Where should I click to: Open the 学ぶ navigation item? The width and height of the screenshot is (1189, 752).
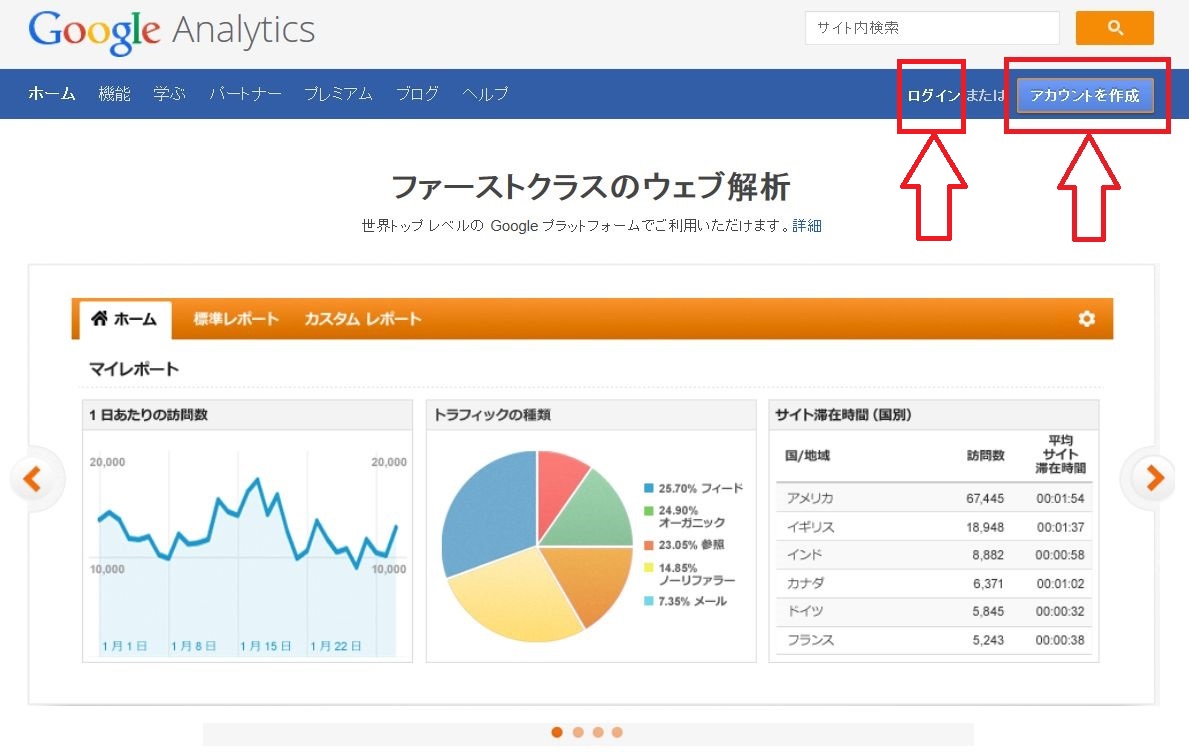[x=169, y=94]
